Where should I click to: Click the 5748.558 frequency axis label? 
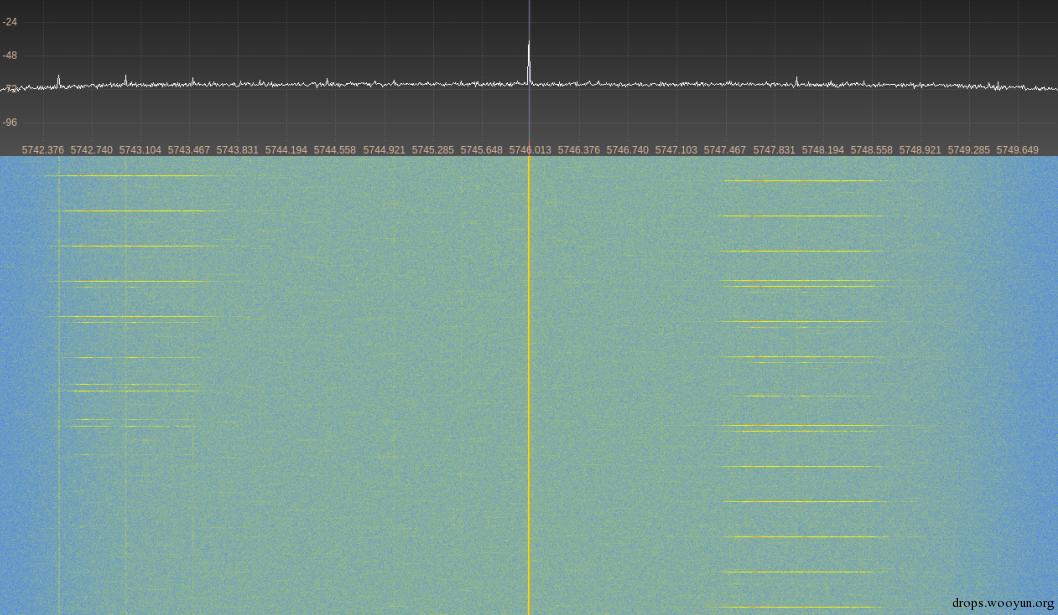click(x=871, y=150)
